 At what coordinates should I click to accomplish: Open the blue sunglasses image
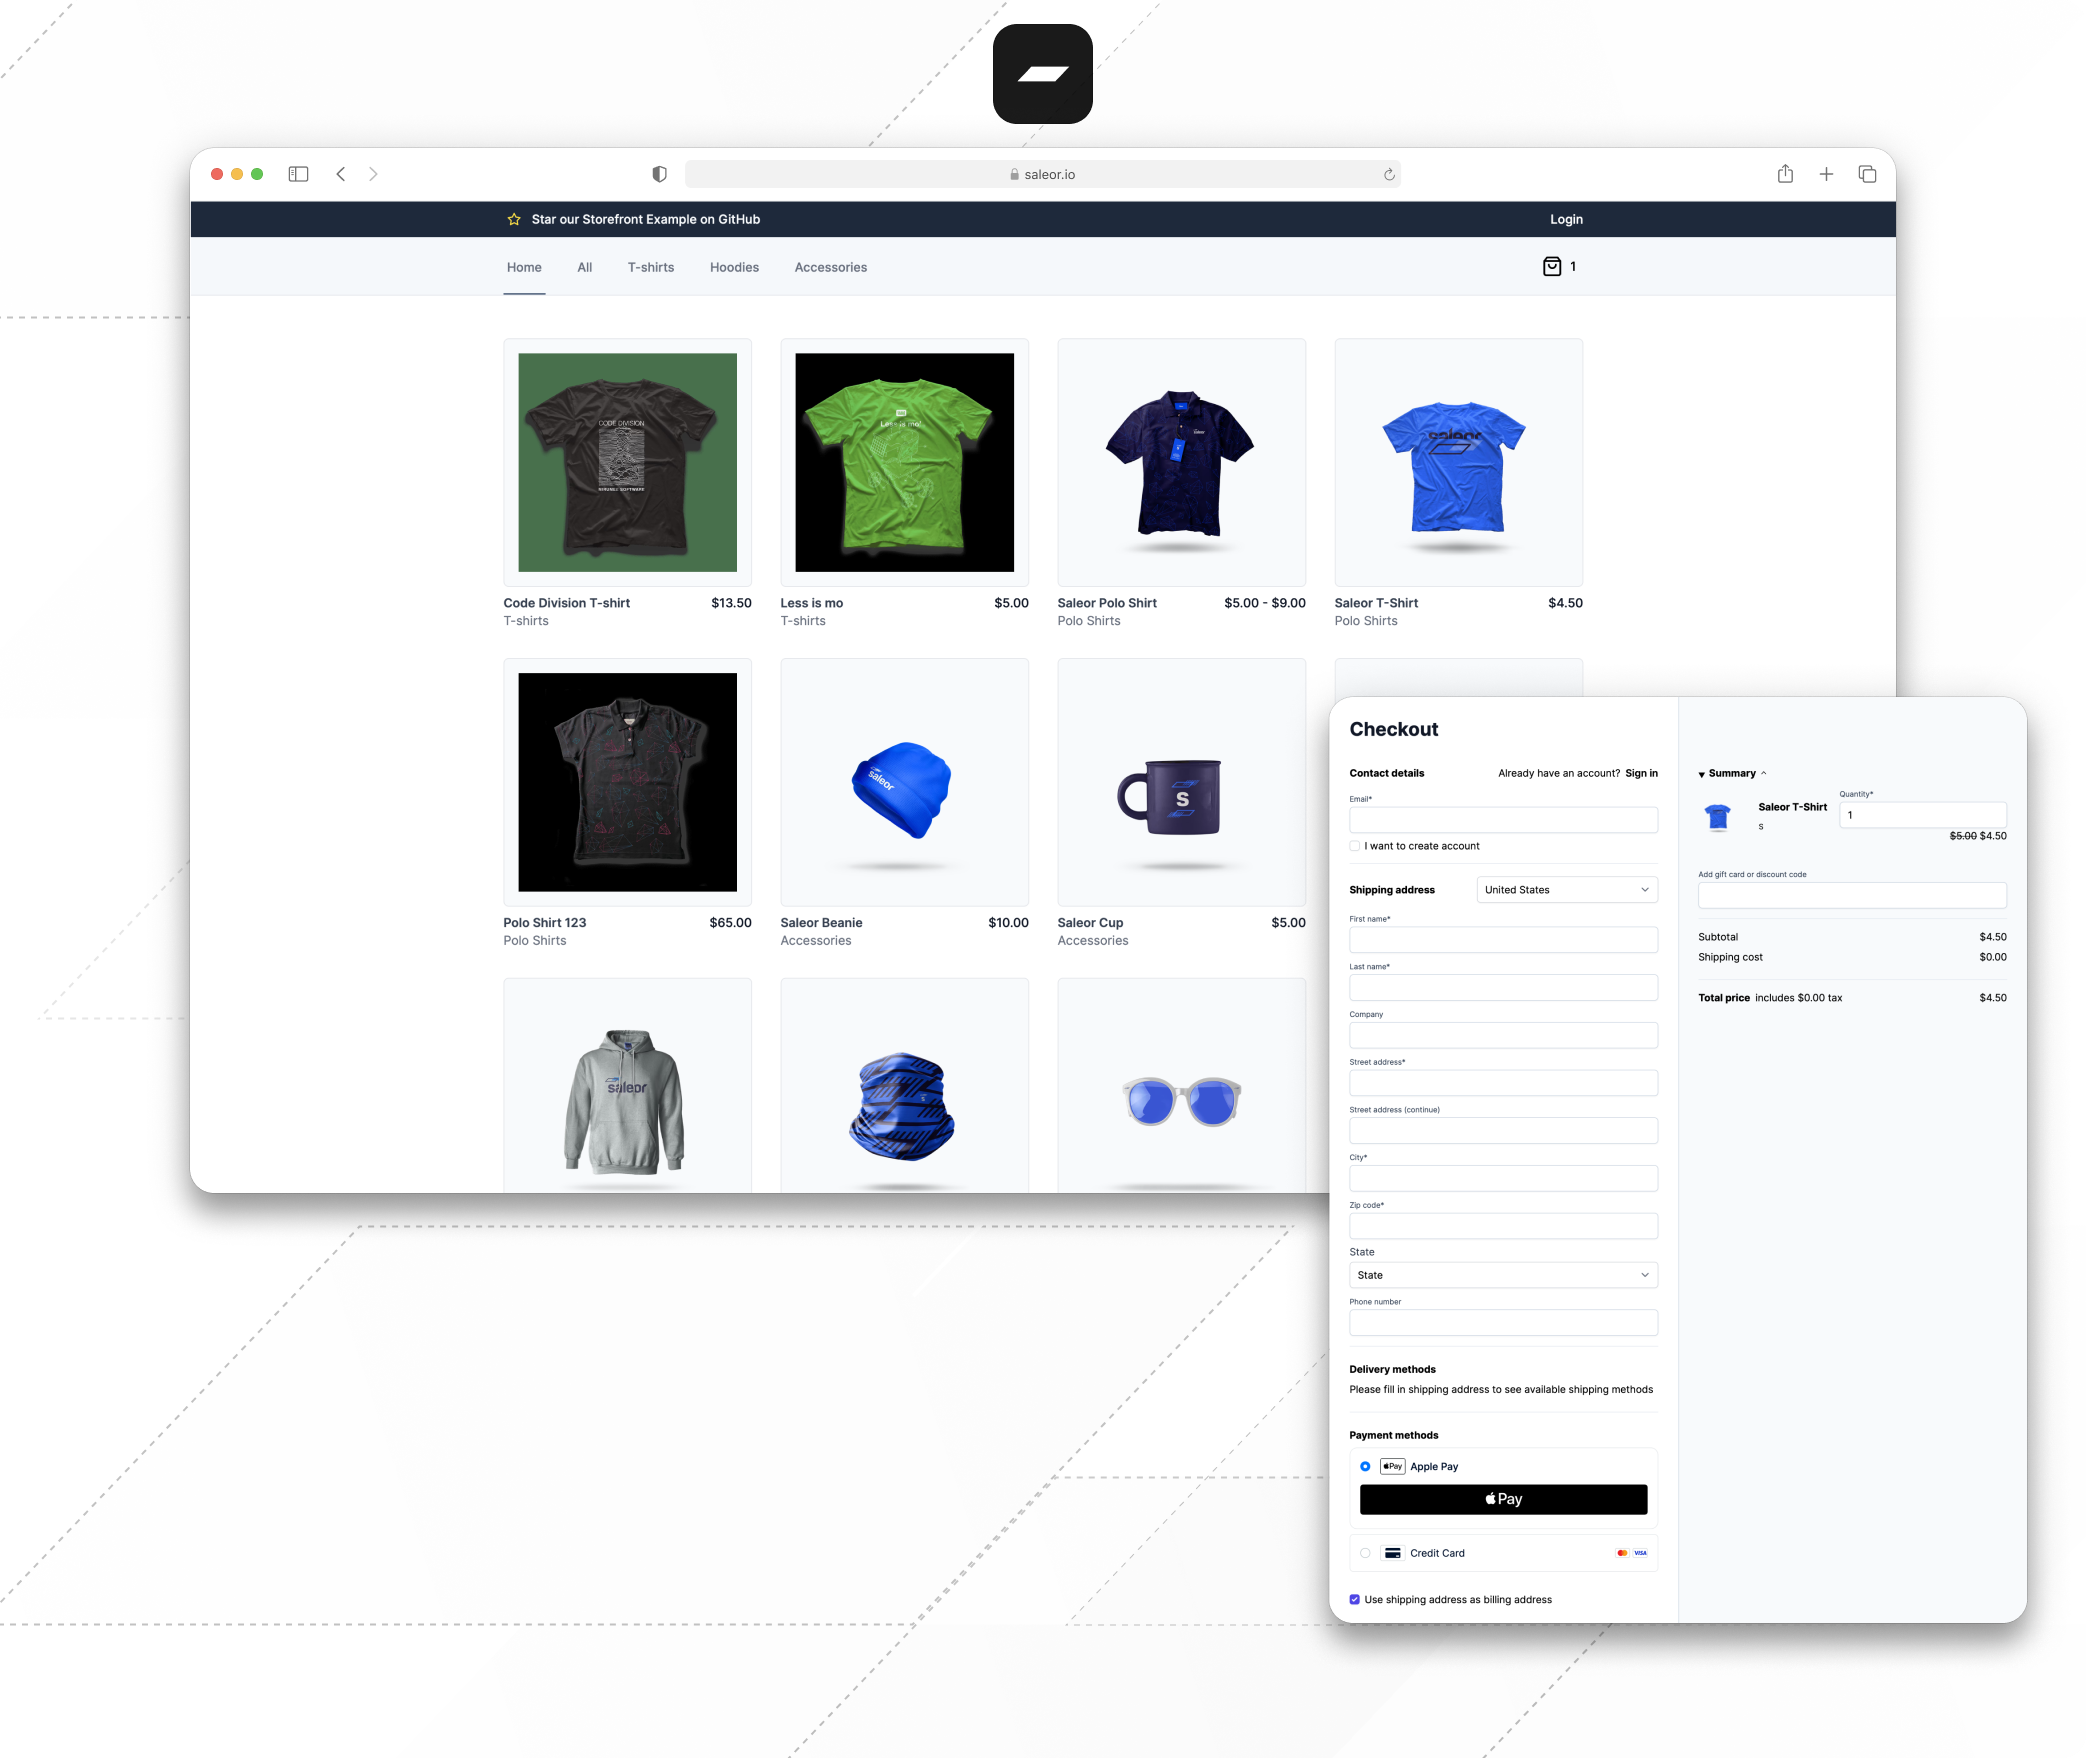pyautogui.click(x=1181, y=1086)
